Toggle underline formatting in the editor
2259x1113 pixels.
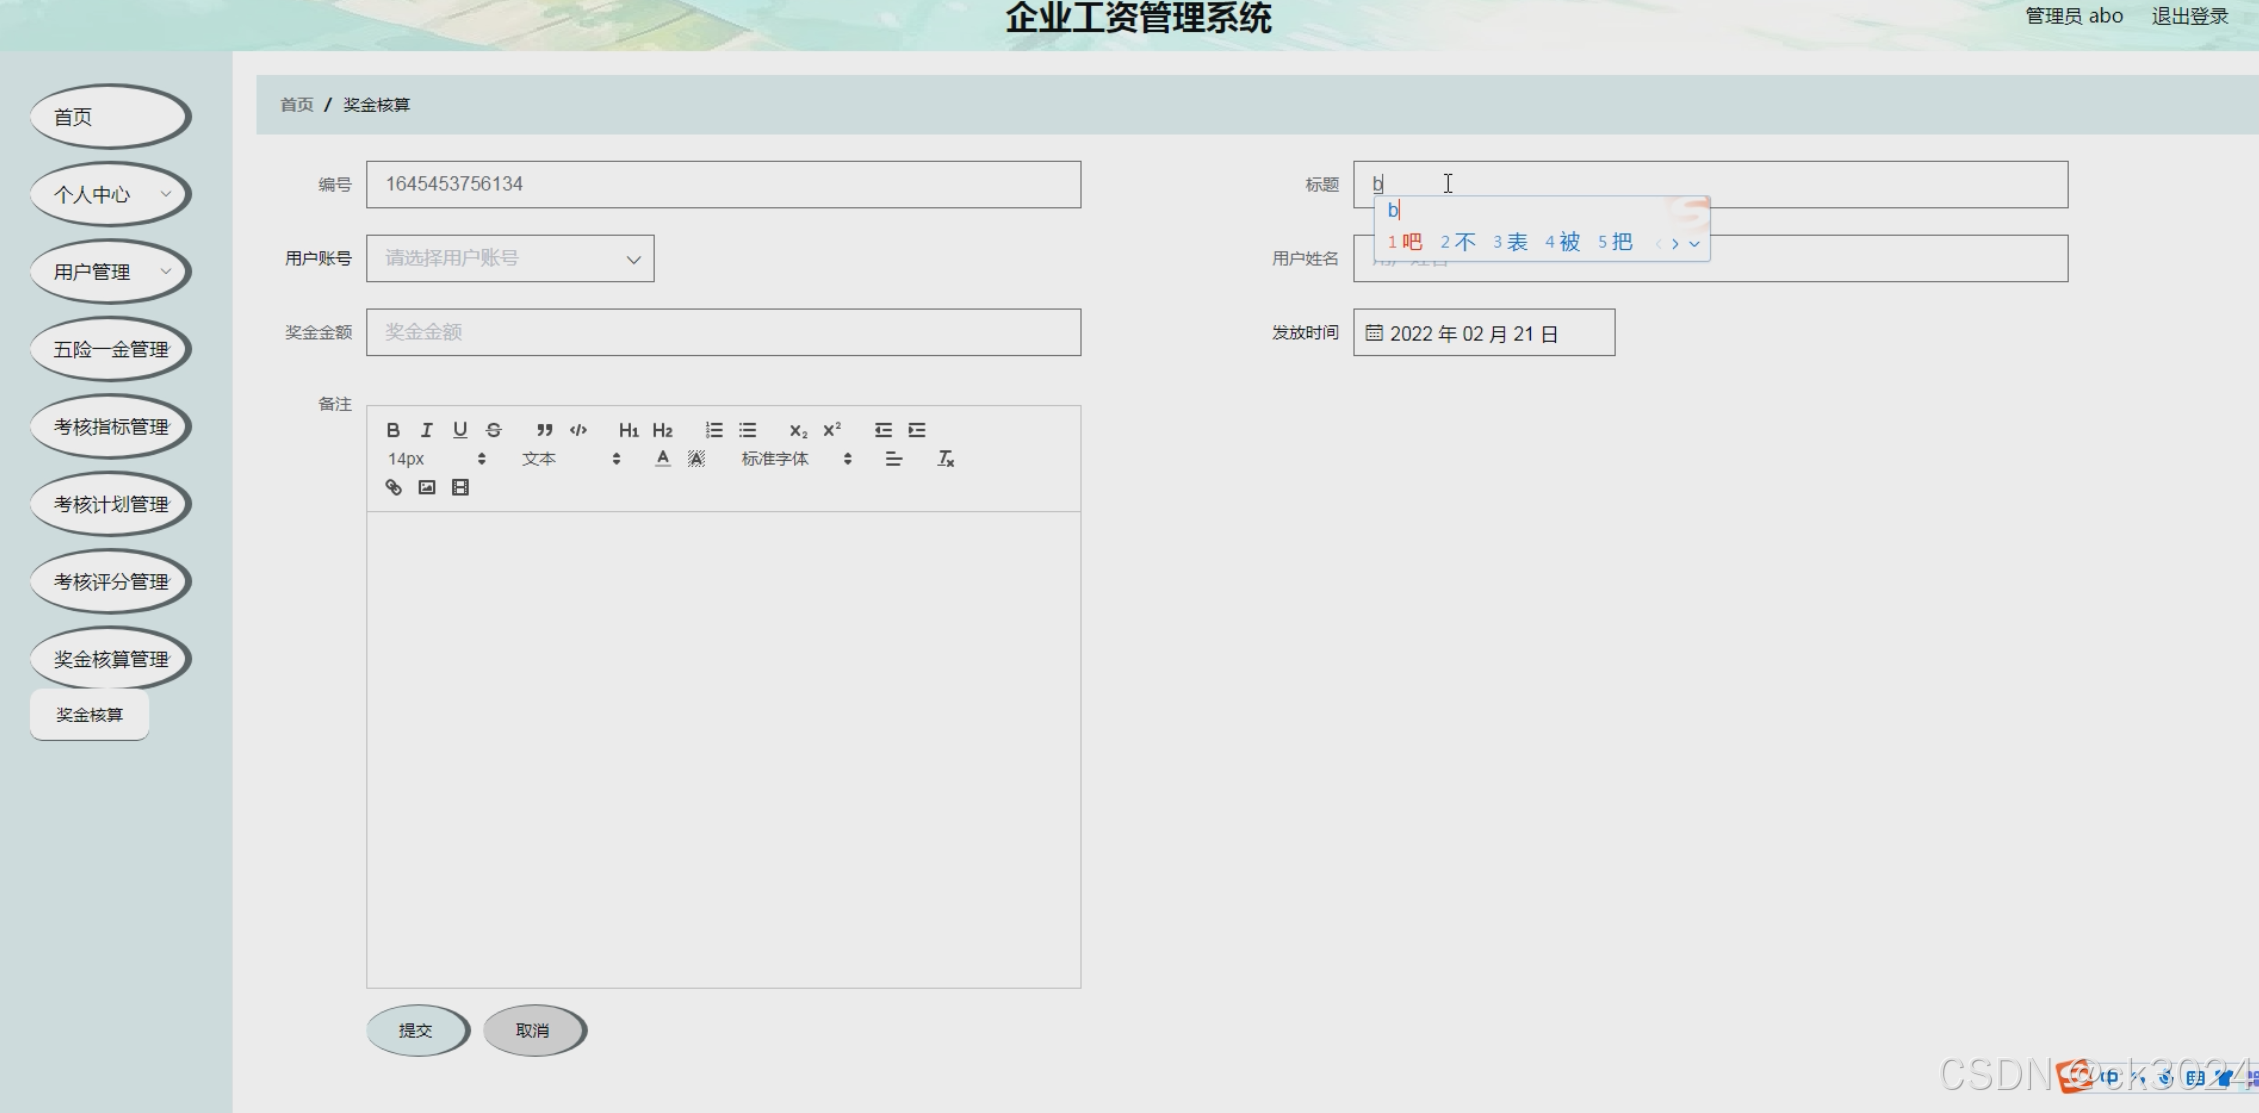click(x=460, y=429)
